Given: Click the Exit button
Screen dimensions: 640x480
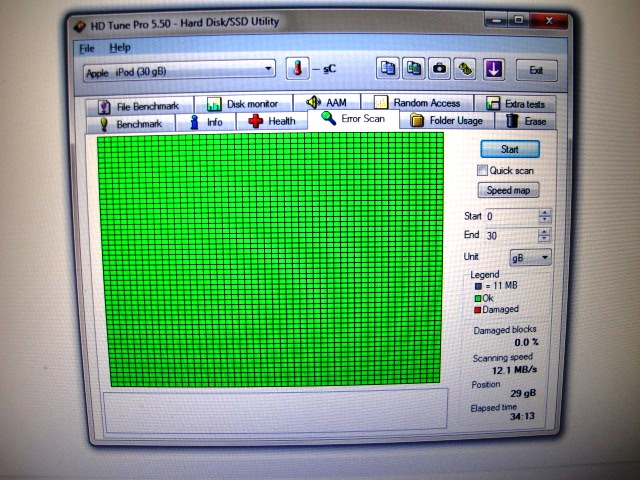Looking at the screenshot, I should pyautogui.click(x=537, y=70).
